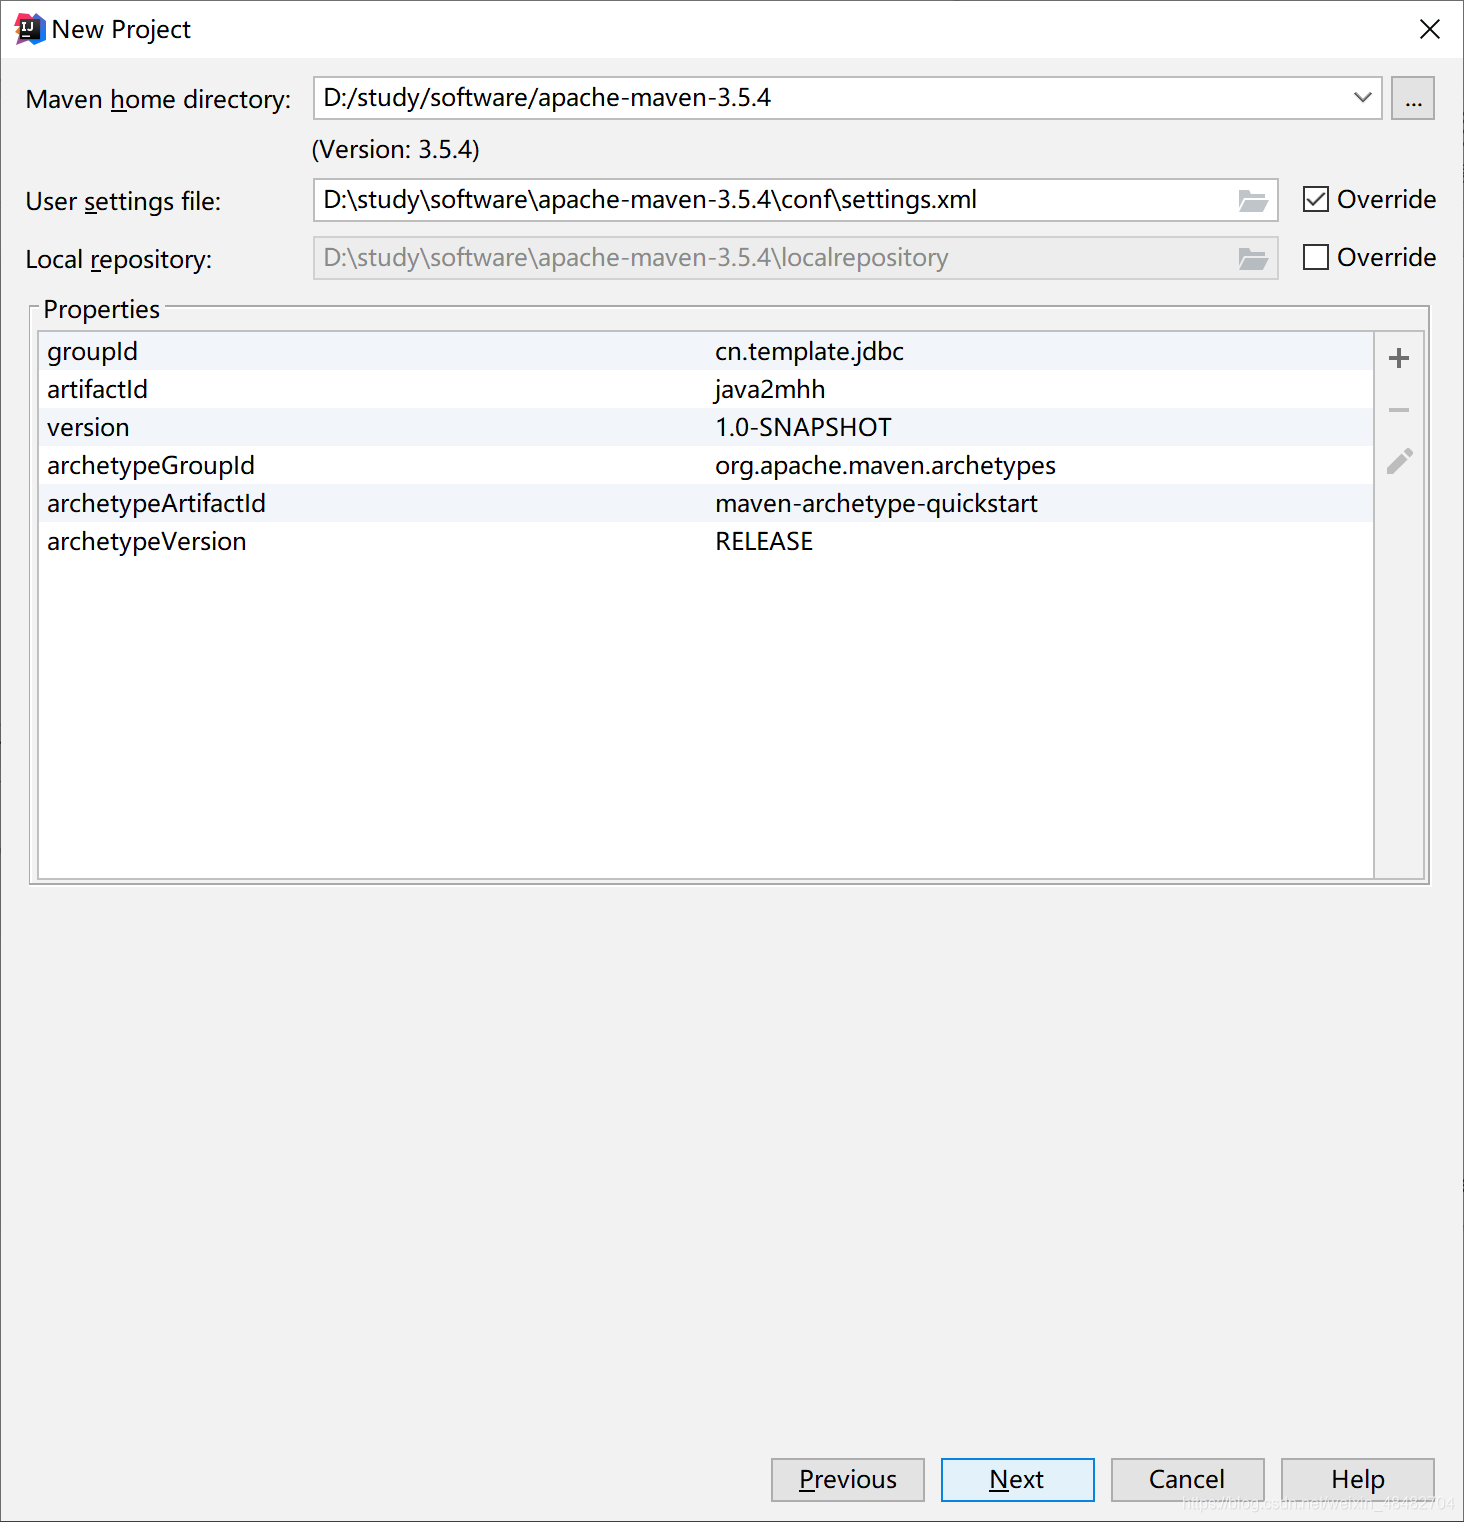Select the archetypeGroupId property row
The width and height of the screenshot is (1464, 1522).
pos(706,465)
